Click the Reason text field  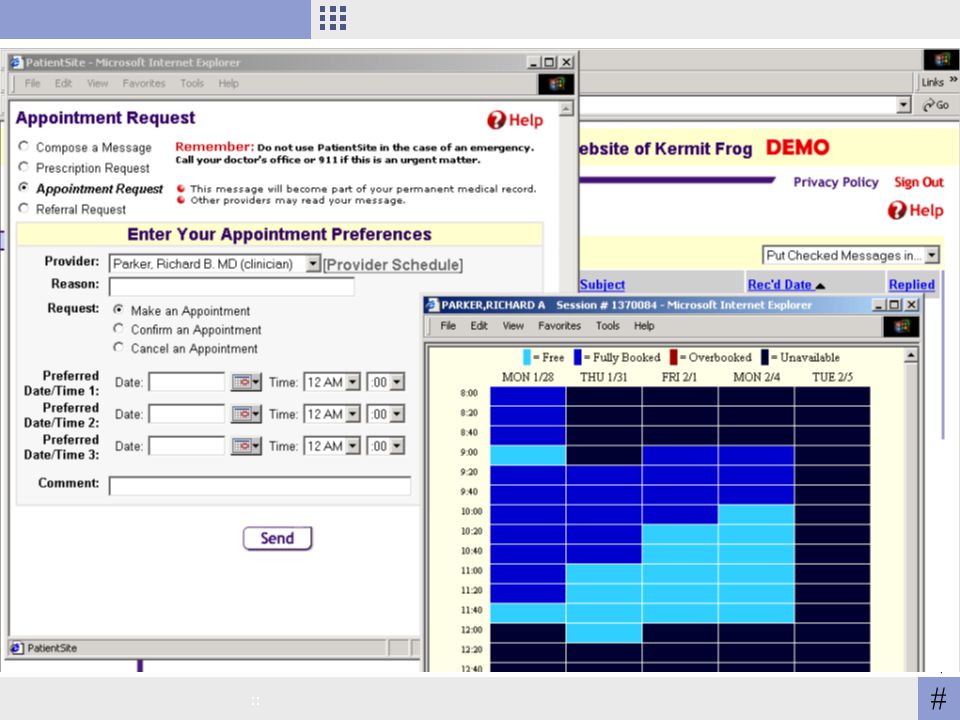coord(231,286)
